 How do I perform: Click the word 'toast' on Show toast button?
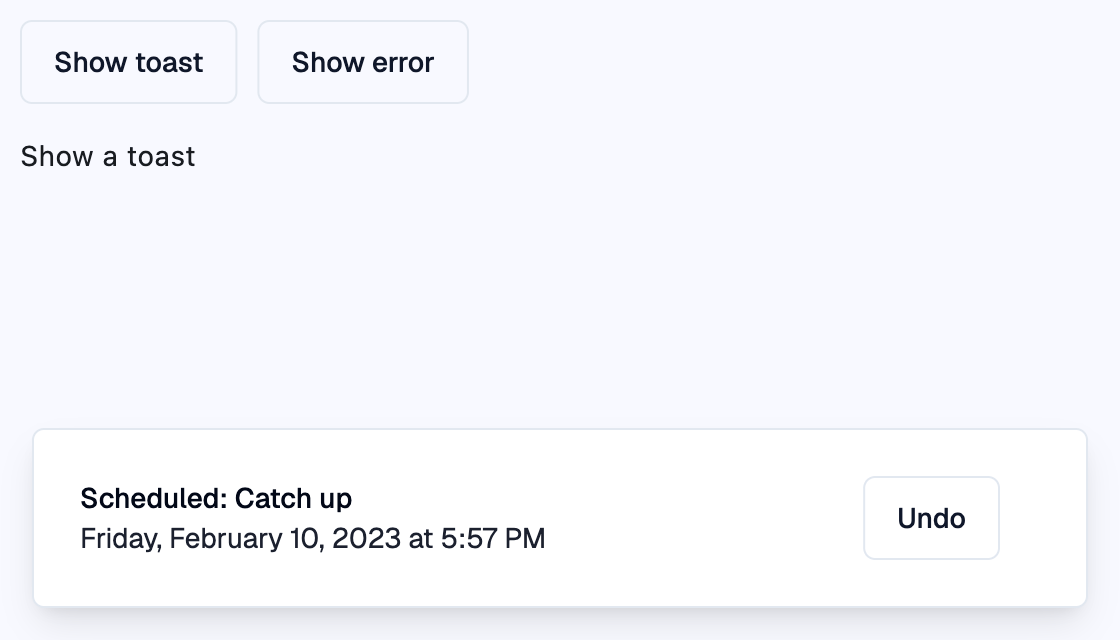click(169, 62)
